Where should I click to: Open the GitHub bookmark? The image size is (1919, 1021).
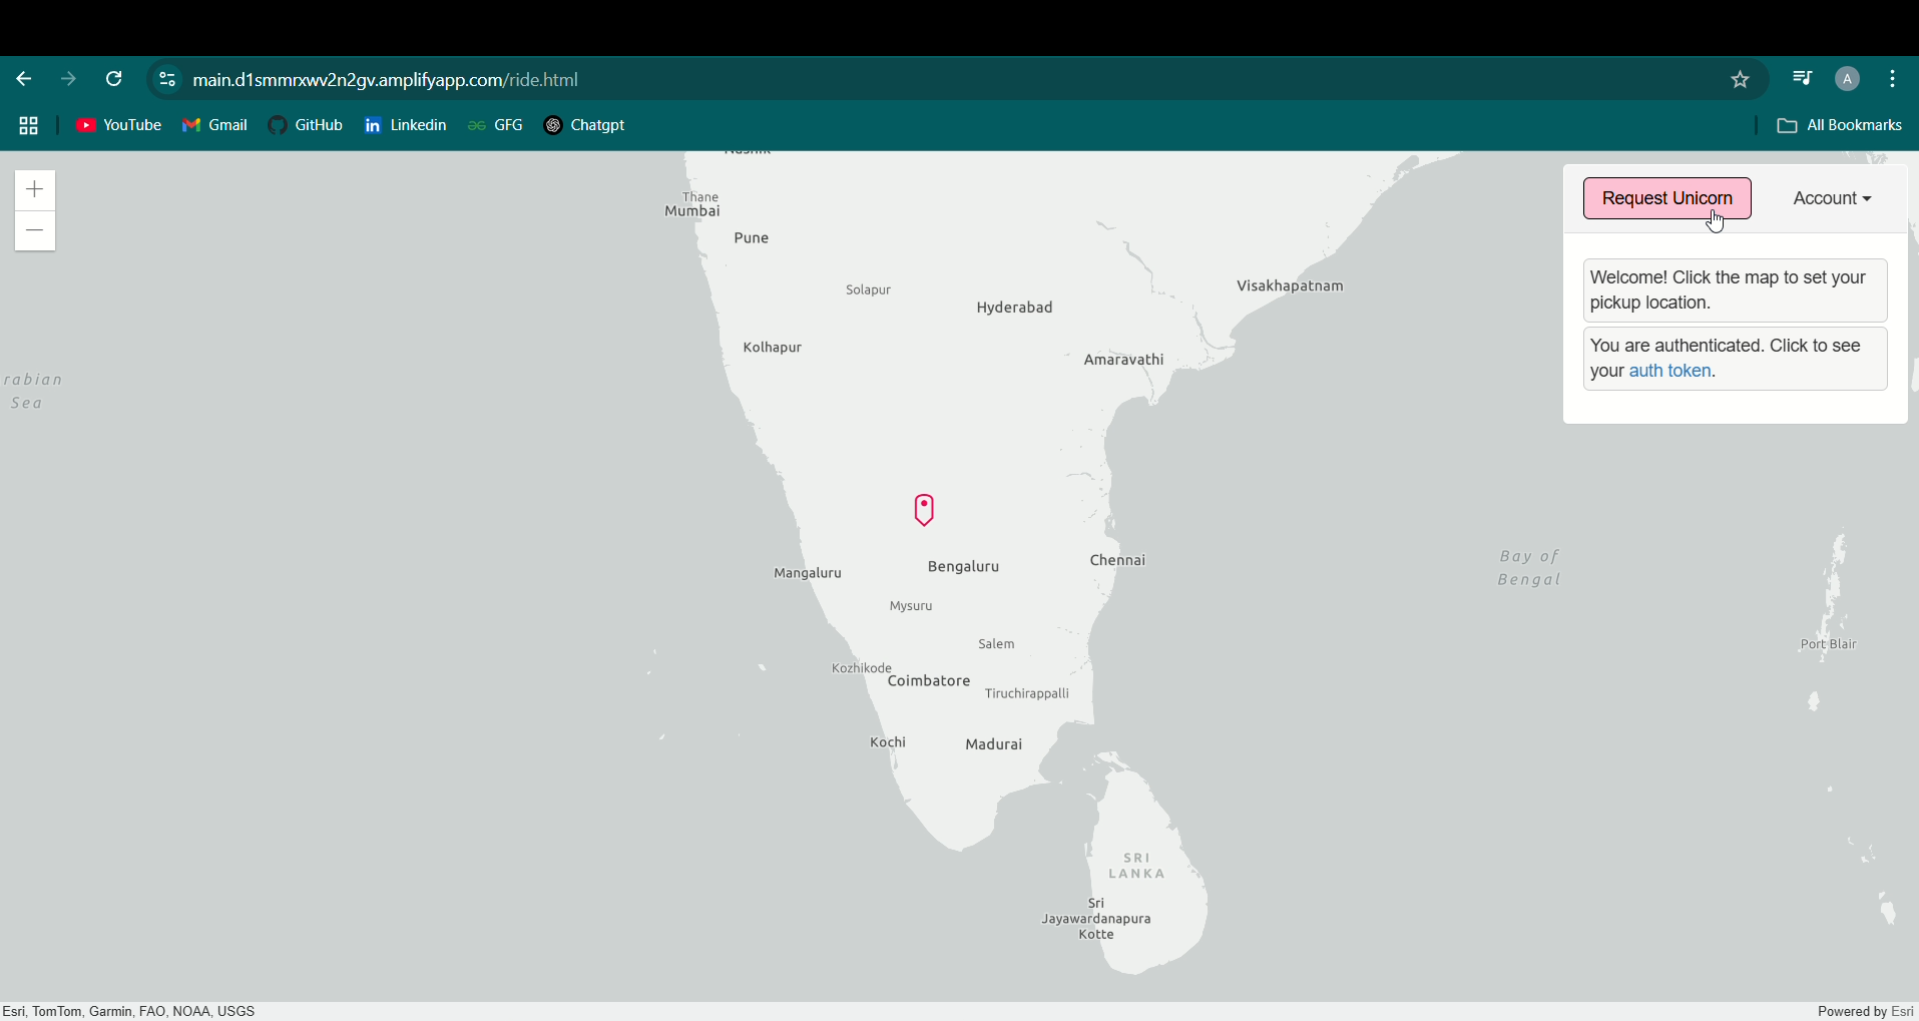(x=306, y=125)
